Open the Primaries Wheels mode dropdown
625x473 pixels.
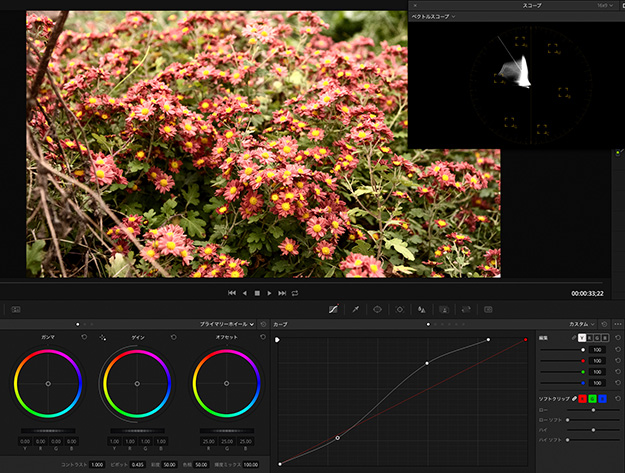(x=230, y=324)
